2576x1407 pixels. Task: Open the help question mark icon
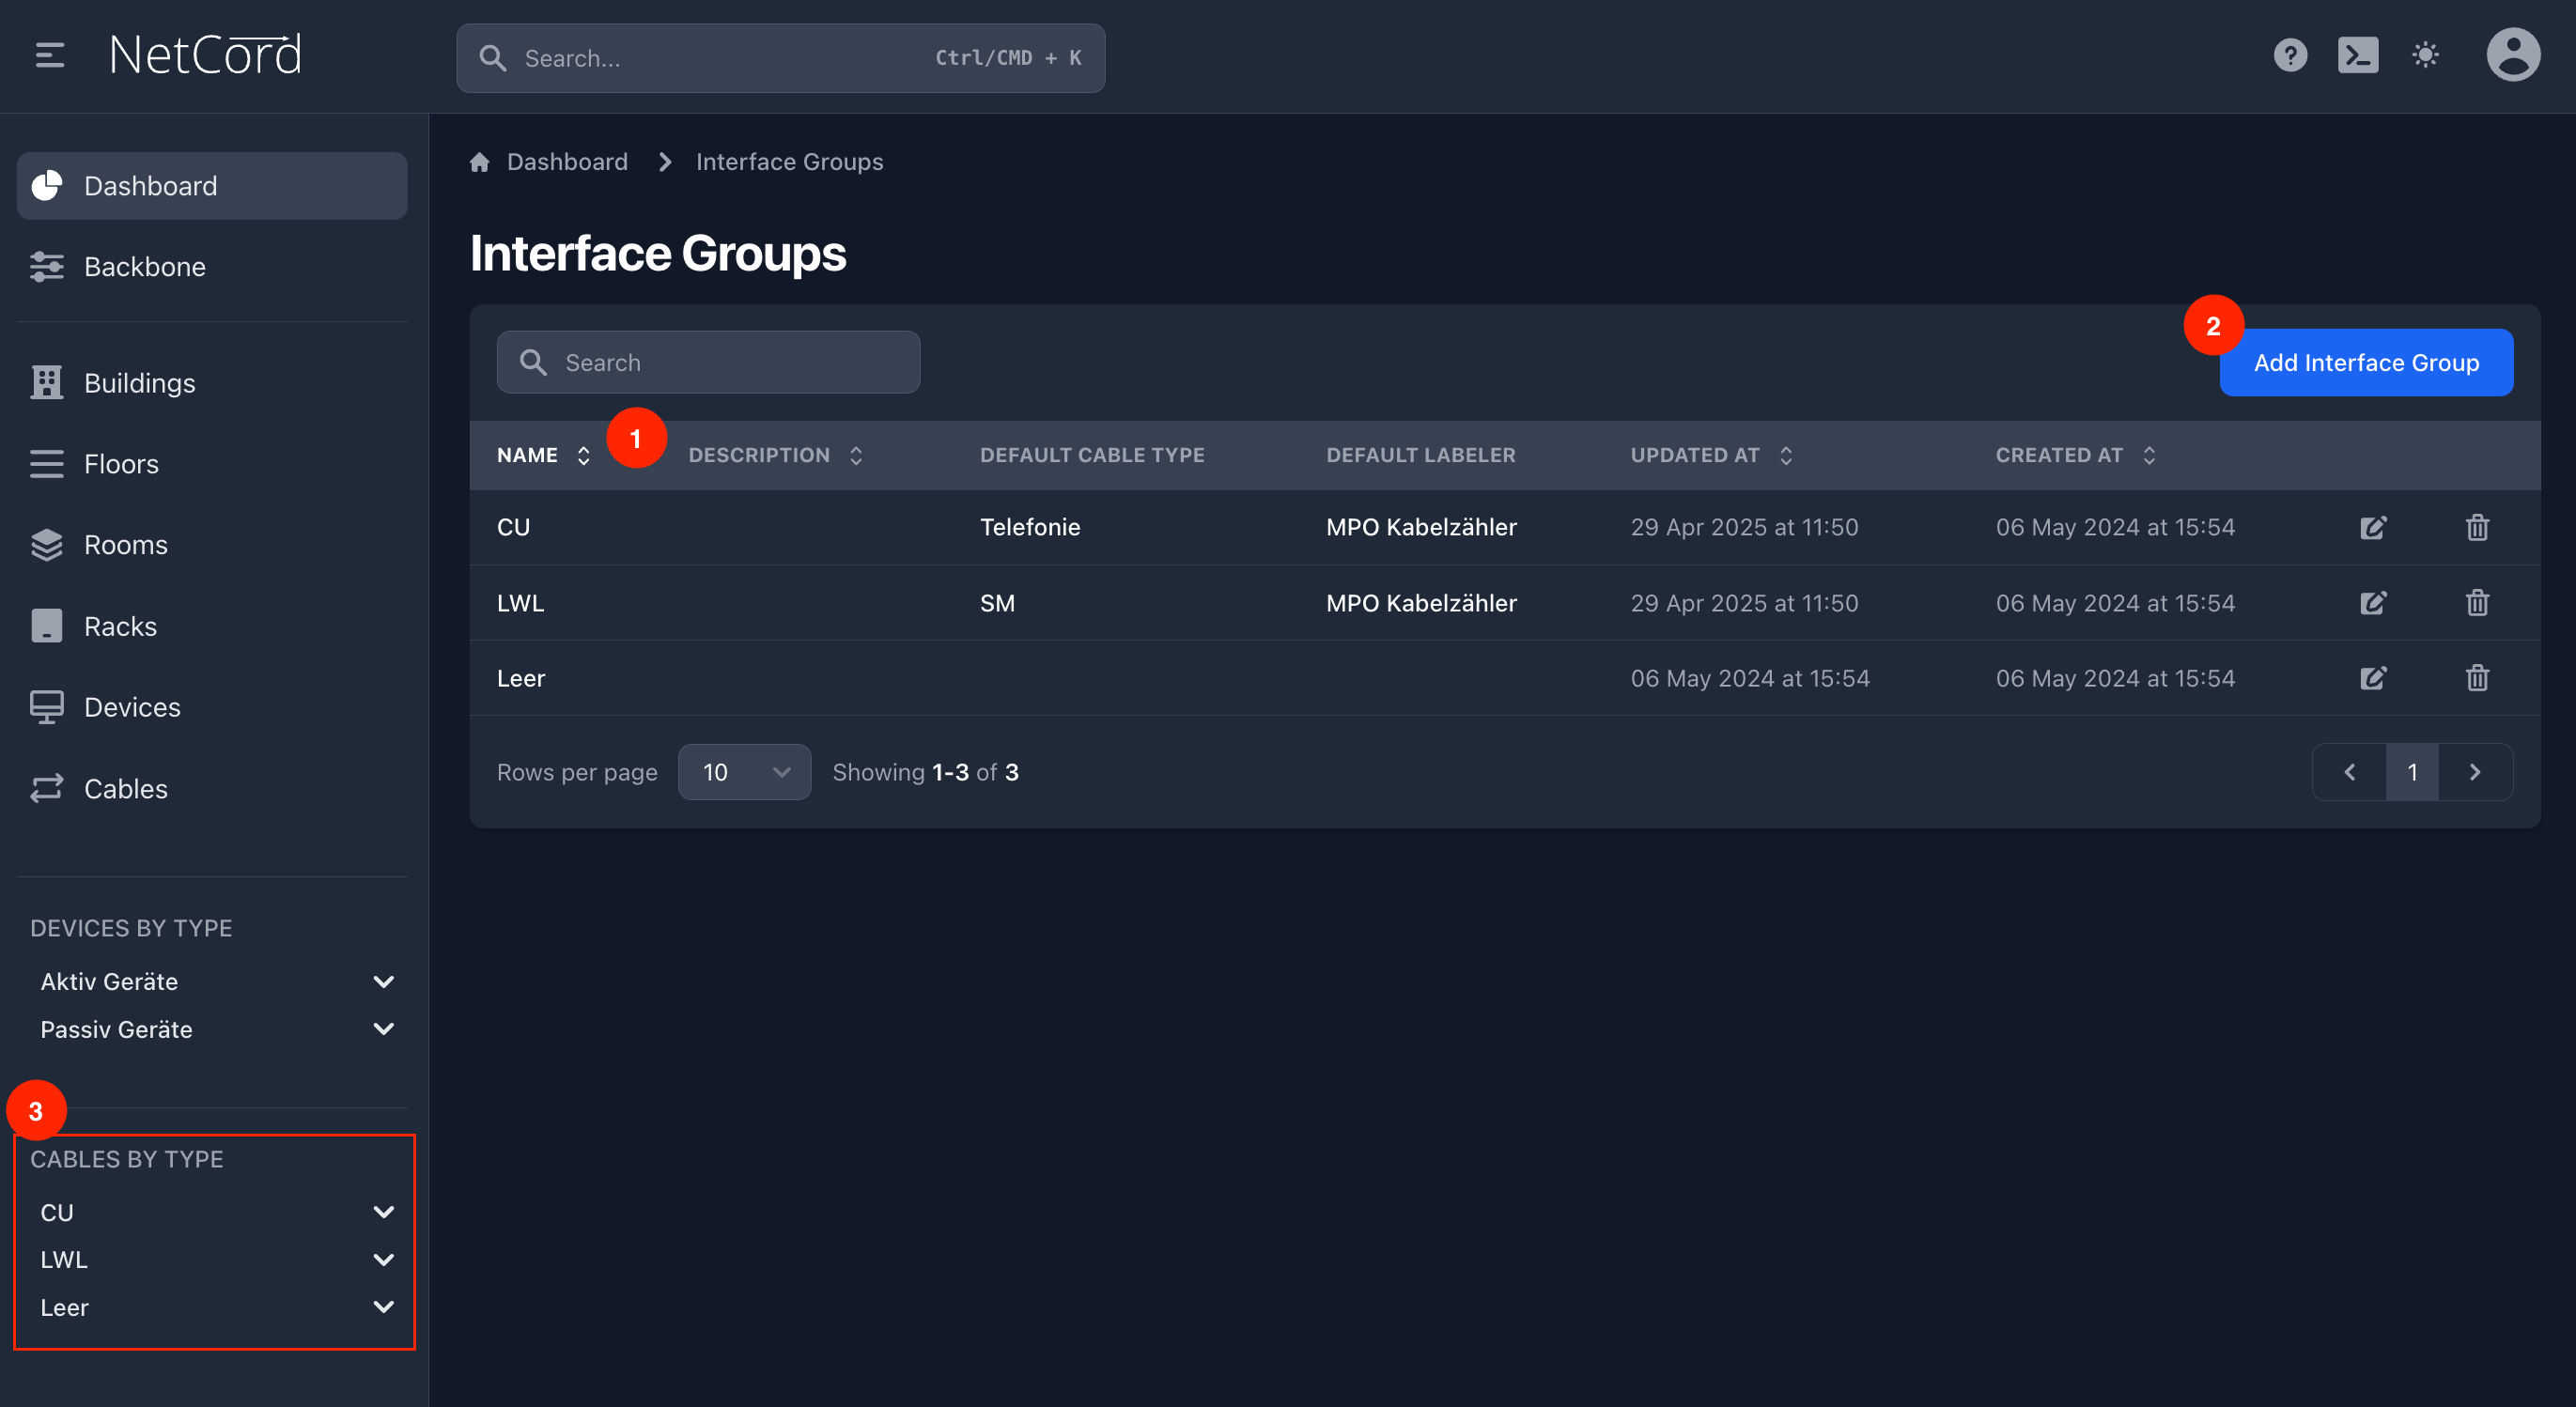click(x=2290, y=55)
